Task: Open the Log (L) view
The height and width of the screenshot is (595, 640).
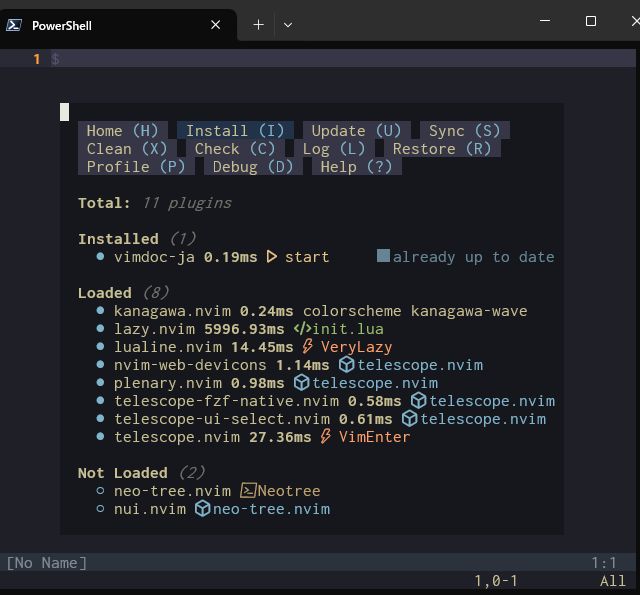Action: coord(334,149)
